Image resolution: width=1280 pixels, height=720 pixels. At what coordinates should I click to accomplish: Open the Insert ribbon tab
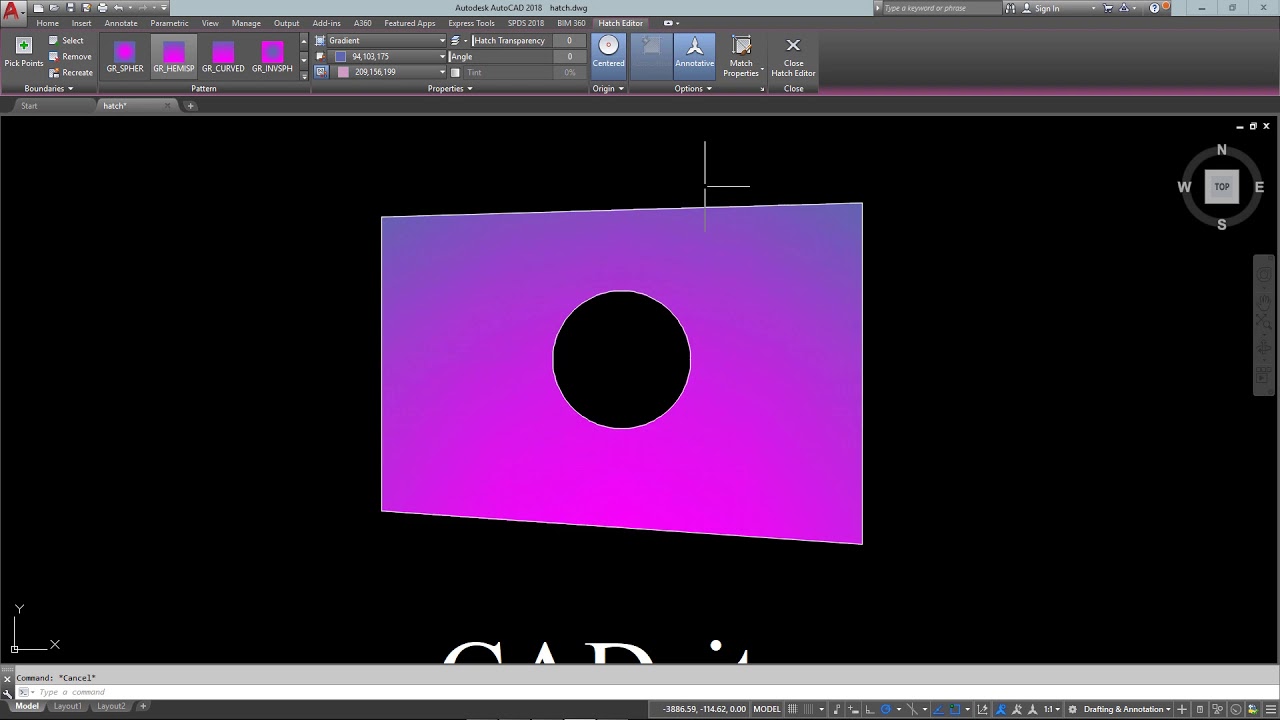pos(81,23)
